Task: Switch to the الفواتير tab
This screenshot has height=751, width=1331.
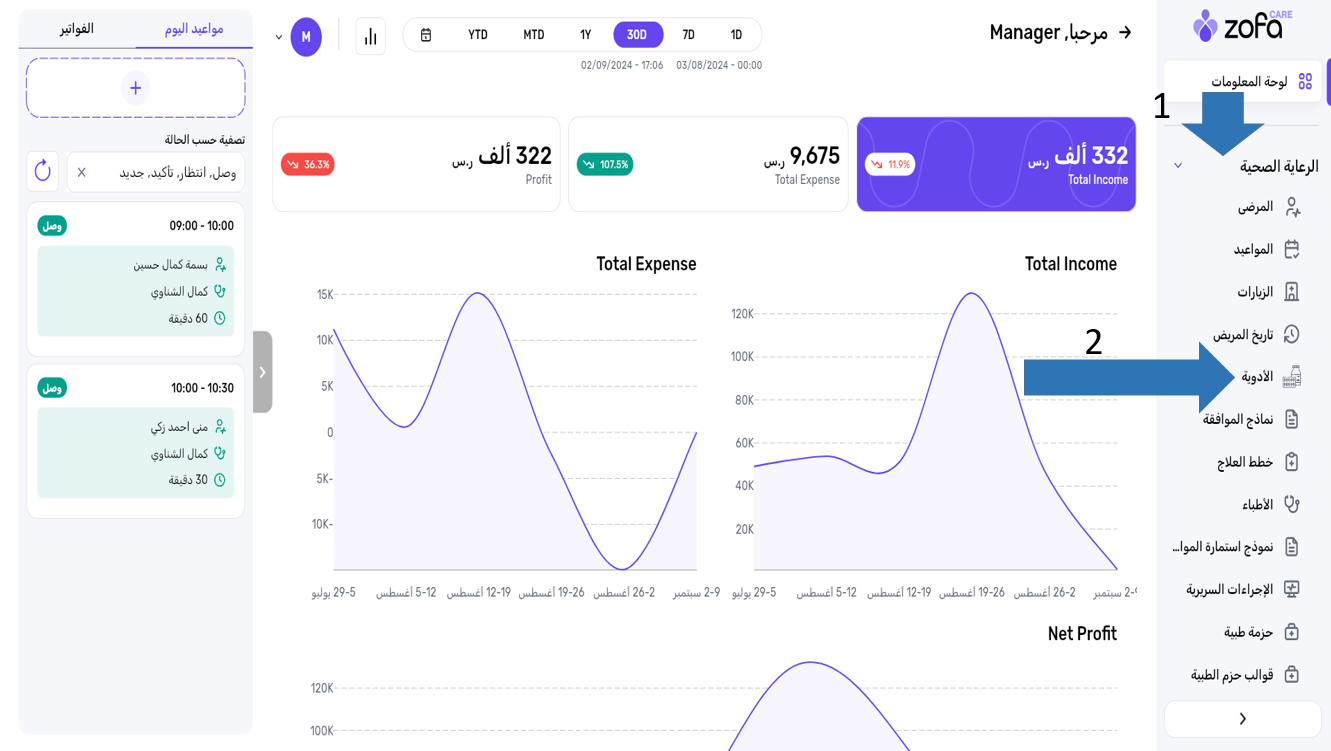Action: pyautogui.click(x=77, y=29)
